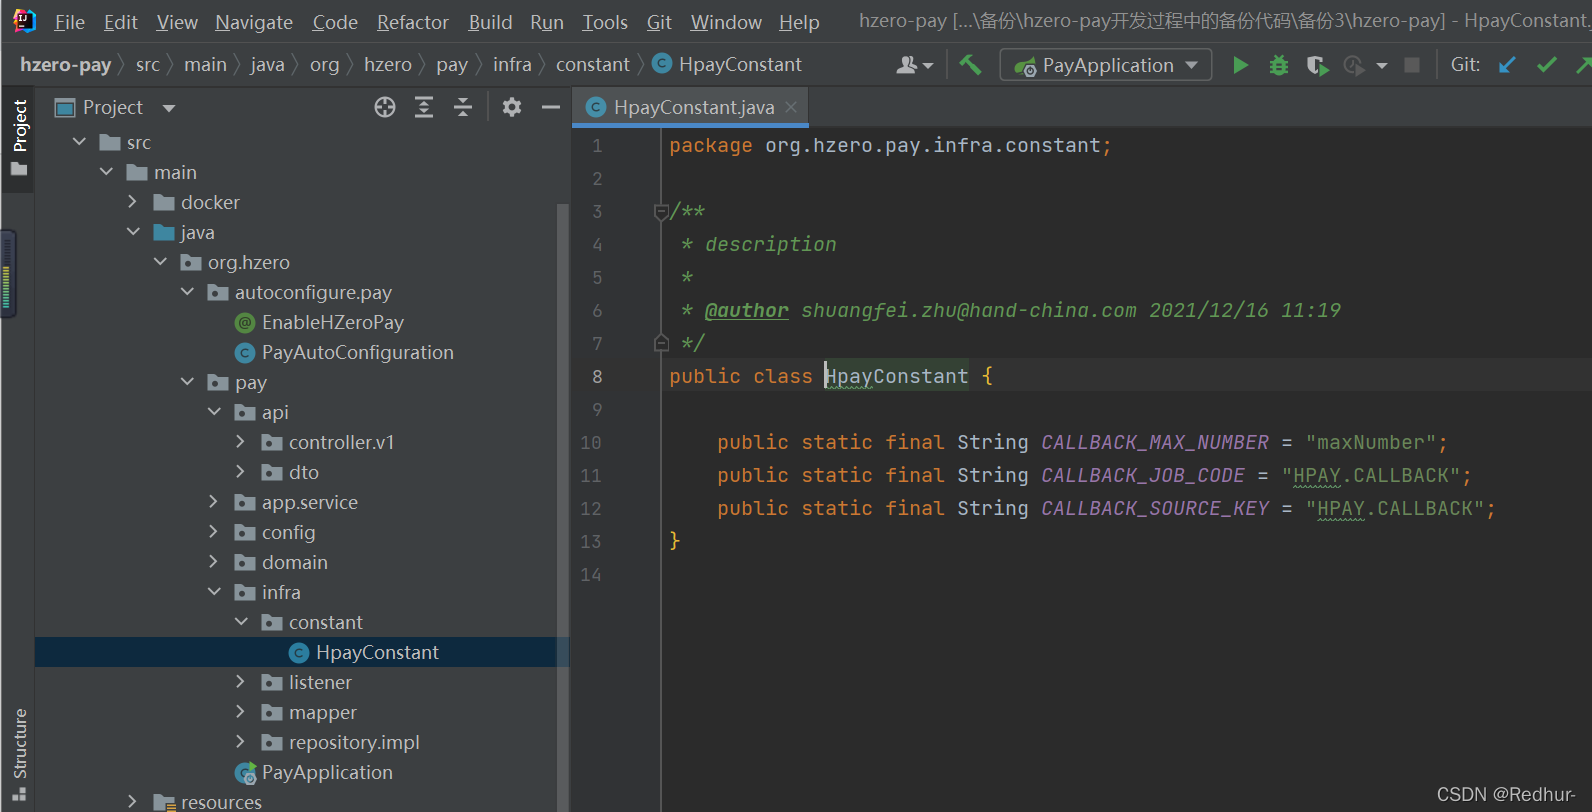Collapse the main folder
Screen dimensions: 1592x812
tap(107, 172)
